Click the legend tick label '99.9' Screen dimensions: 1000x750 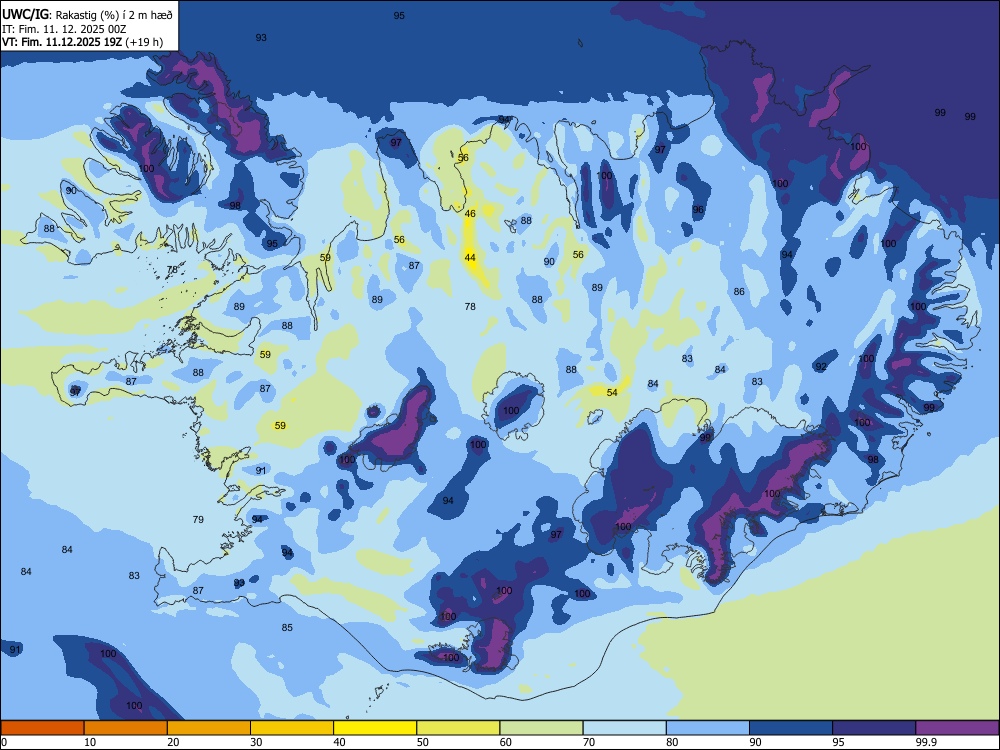[x=926, y=742]
